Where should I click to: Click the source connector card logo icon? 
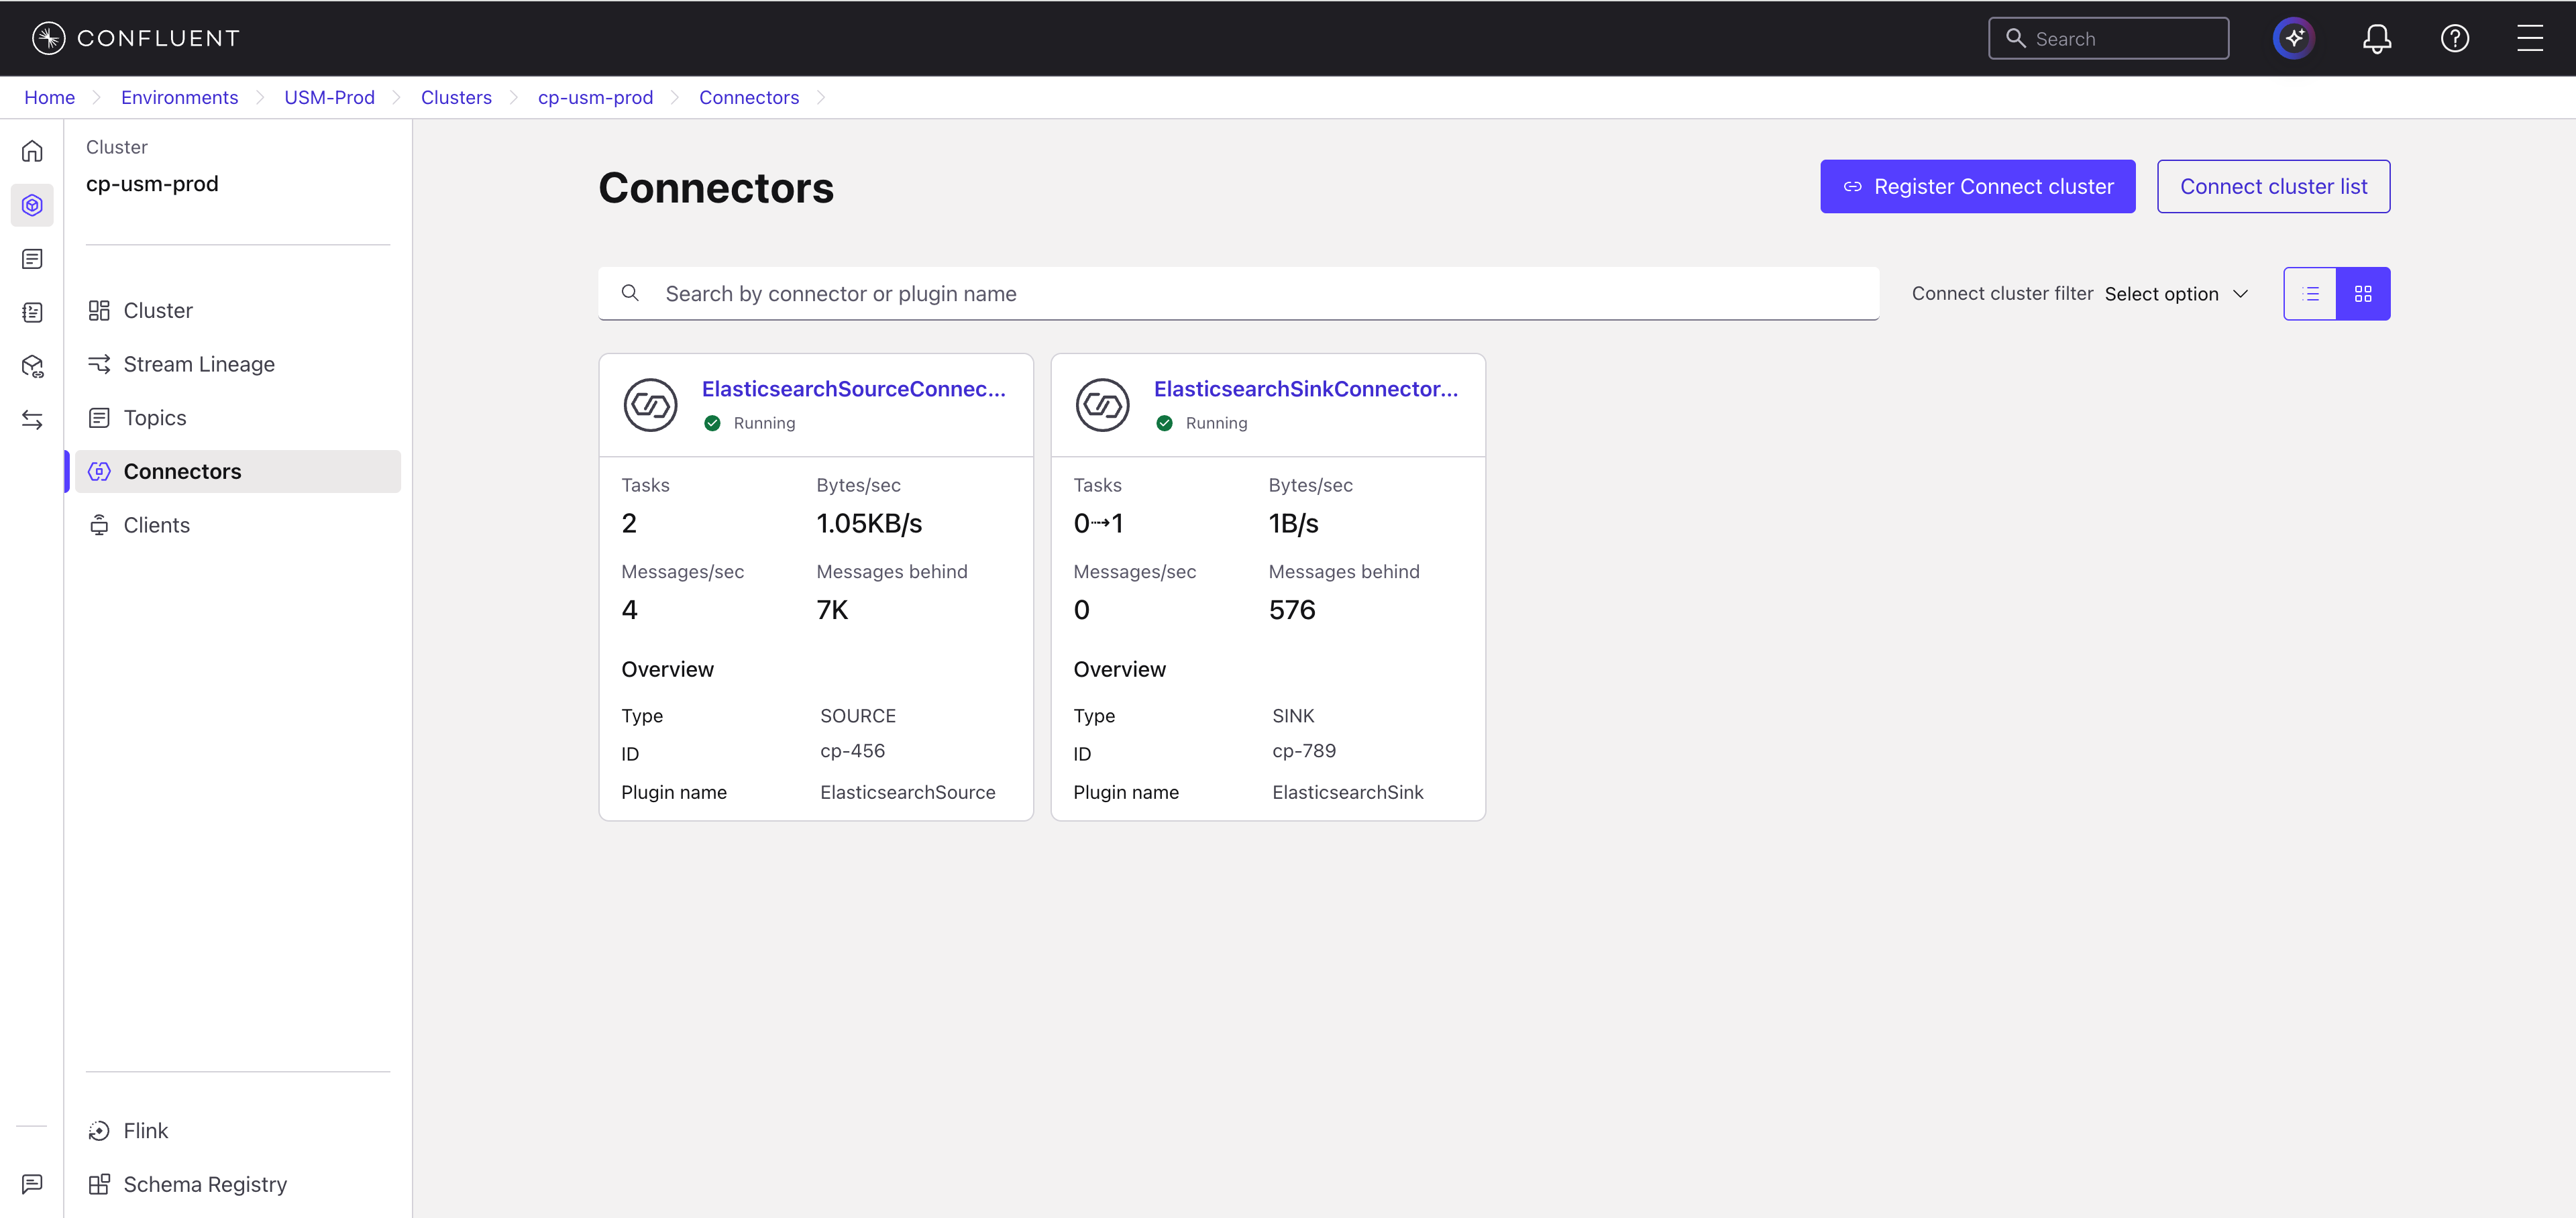click(x=650, y=405)
